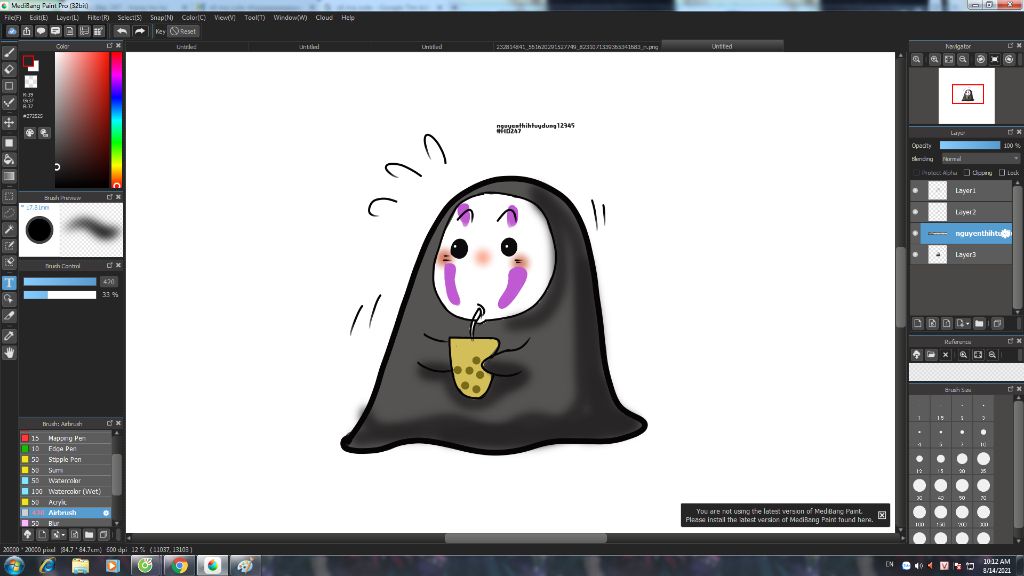Dismiss the MediBang update notification
1024x576 pixels.
882,515
